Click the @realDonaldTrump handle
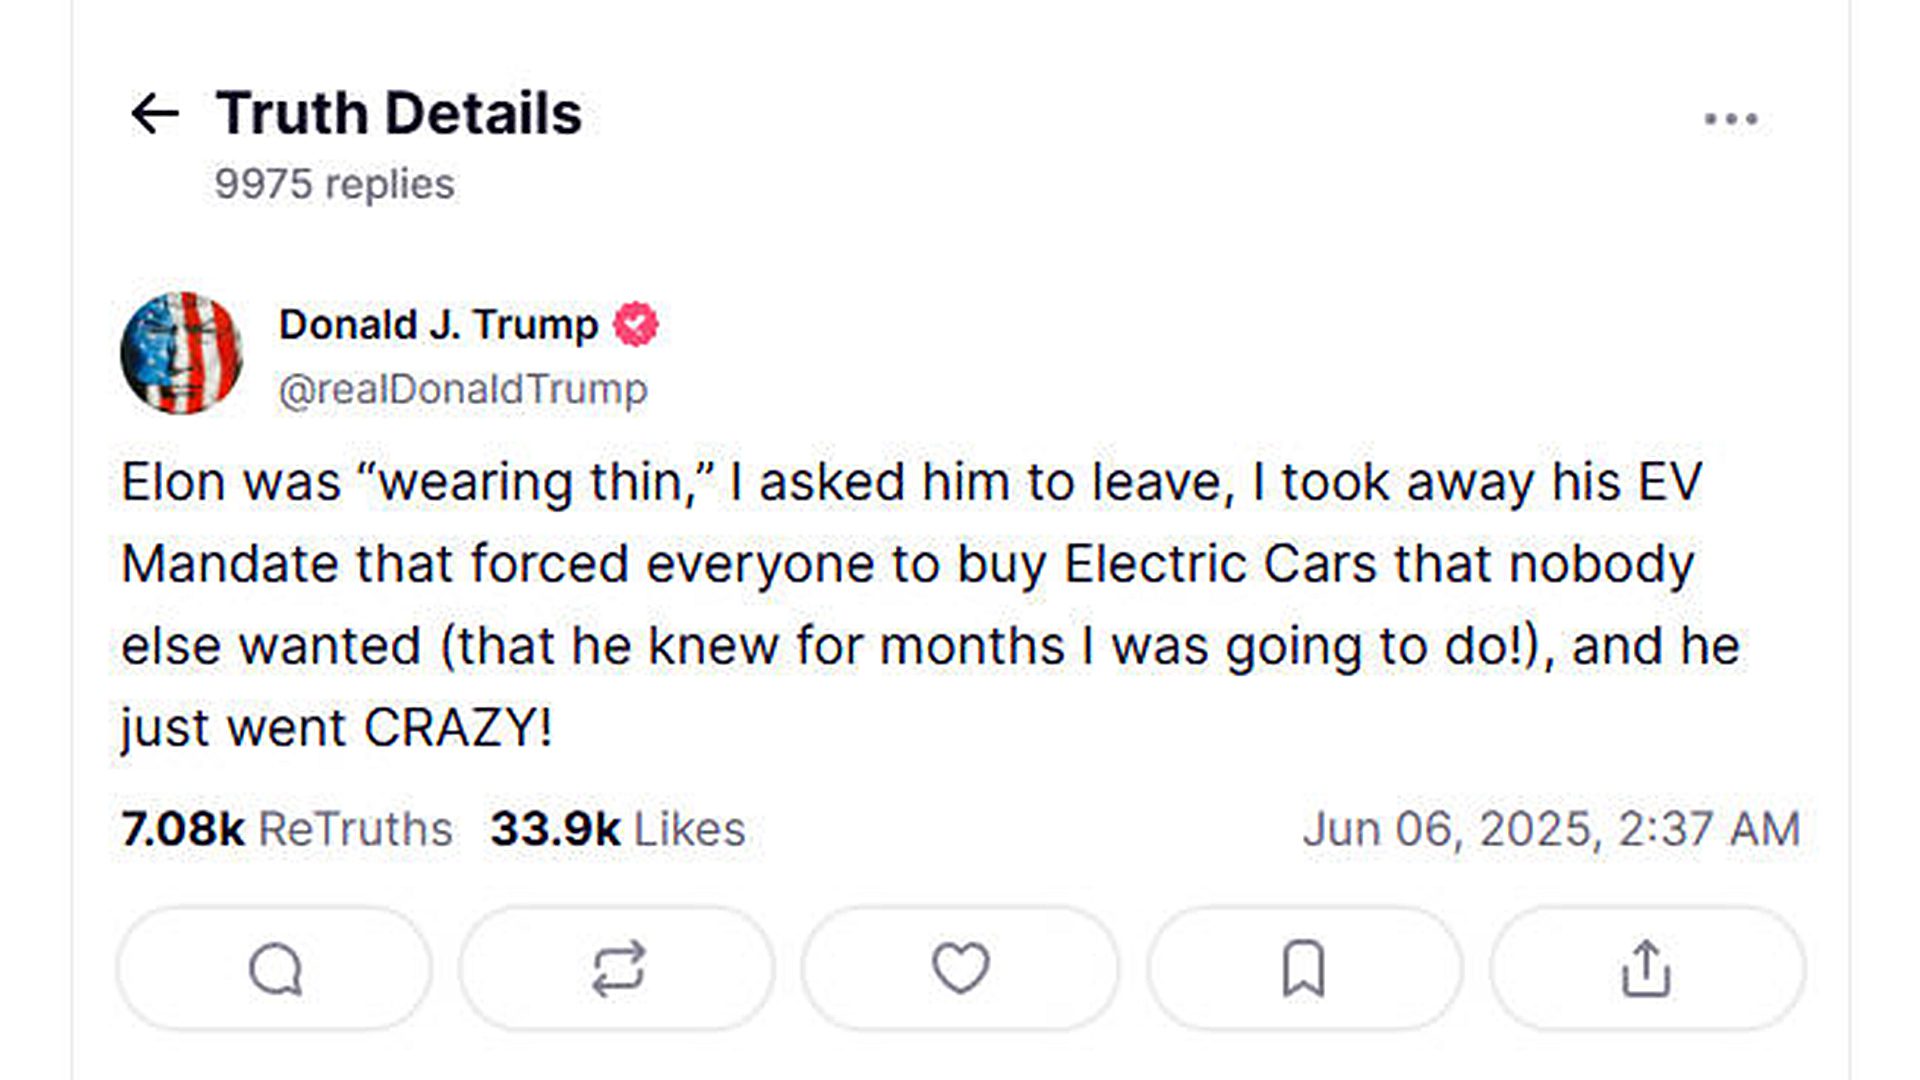Screen dimensions: 1920x1080 463,389
